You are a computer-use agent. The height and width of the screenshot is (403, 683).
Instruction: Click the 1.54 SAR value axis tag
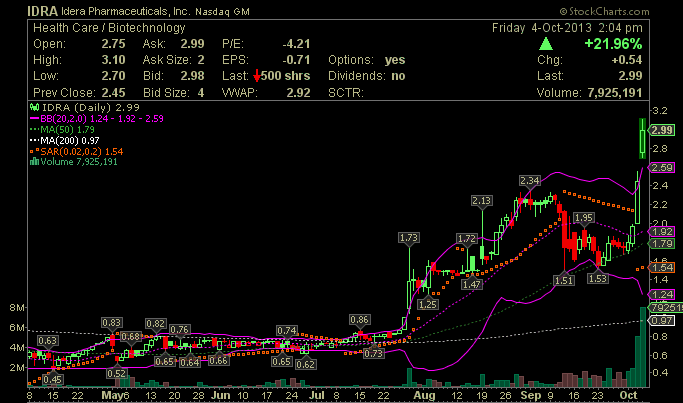[662, 267]
